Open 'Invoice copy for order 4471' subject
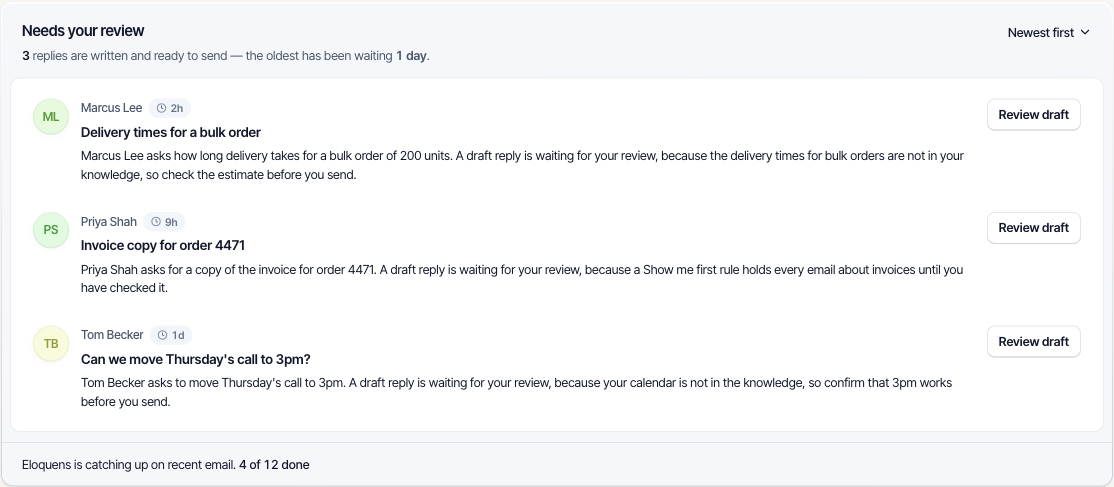Viewport: 1114px width, 487px height. [163, 246]
